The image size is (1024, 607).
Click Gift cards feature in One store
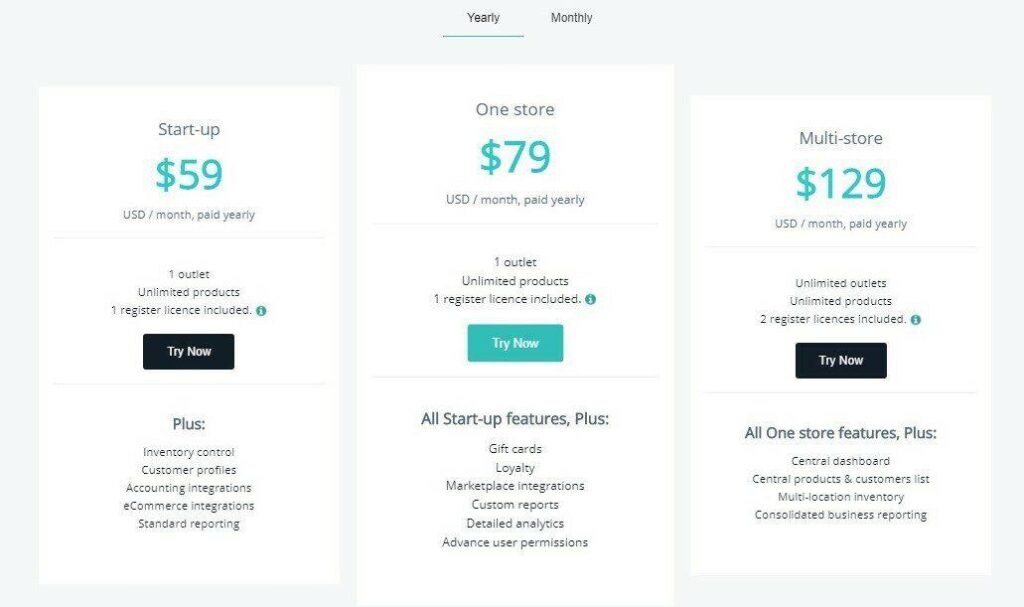515,449
